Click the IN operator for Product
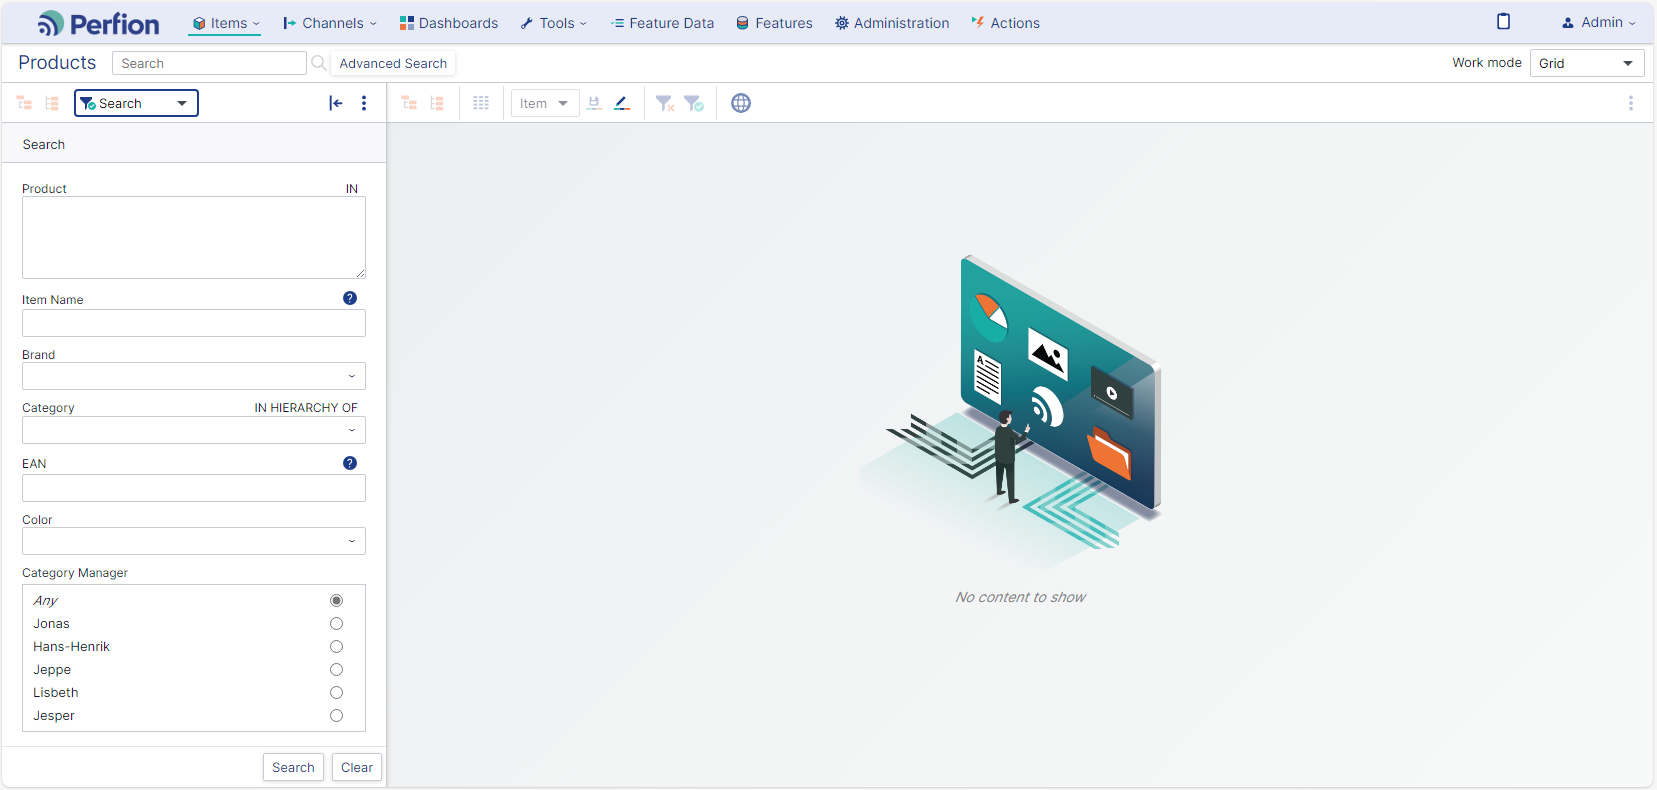The width and height of the screenshot is (1657, 790). point(352,188)
